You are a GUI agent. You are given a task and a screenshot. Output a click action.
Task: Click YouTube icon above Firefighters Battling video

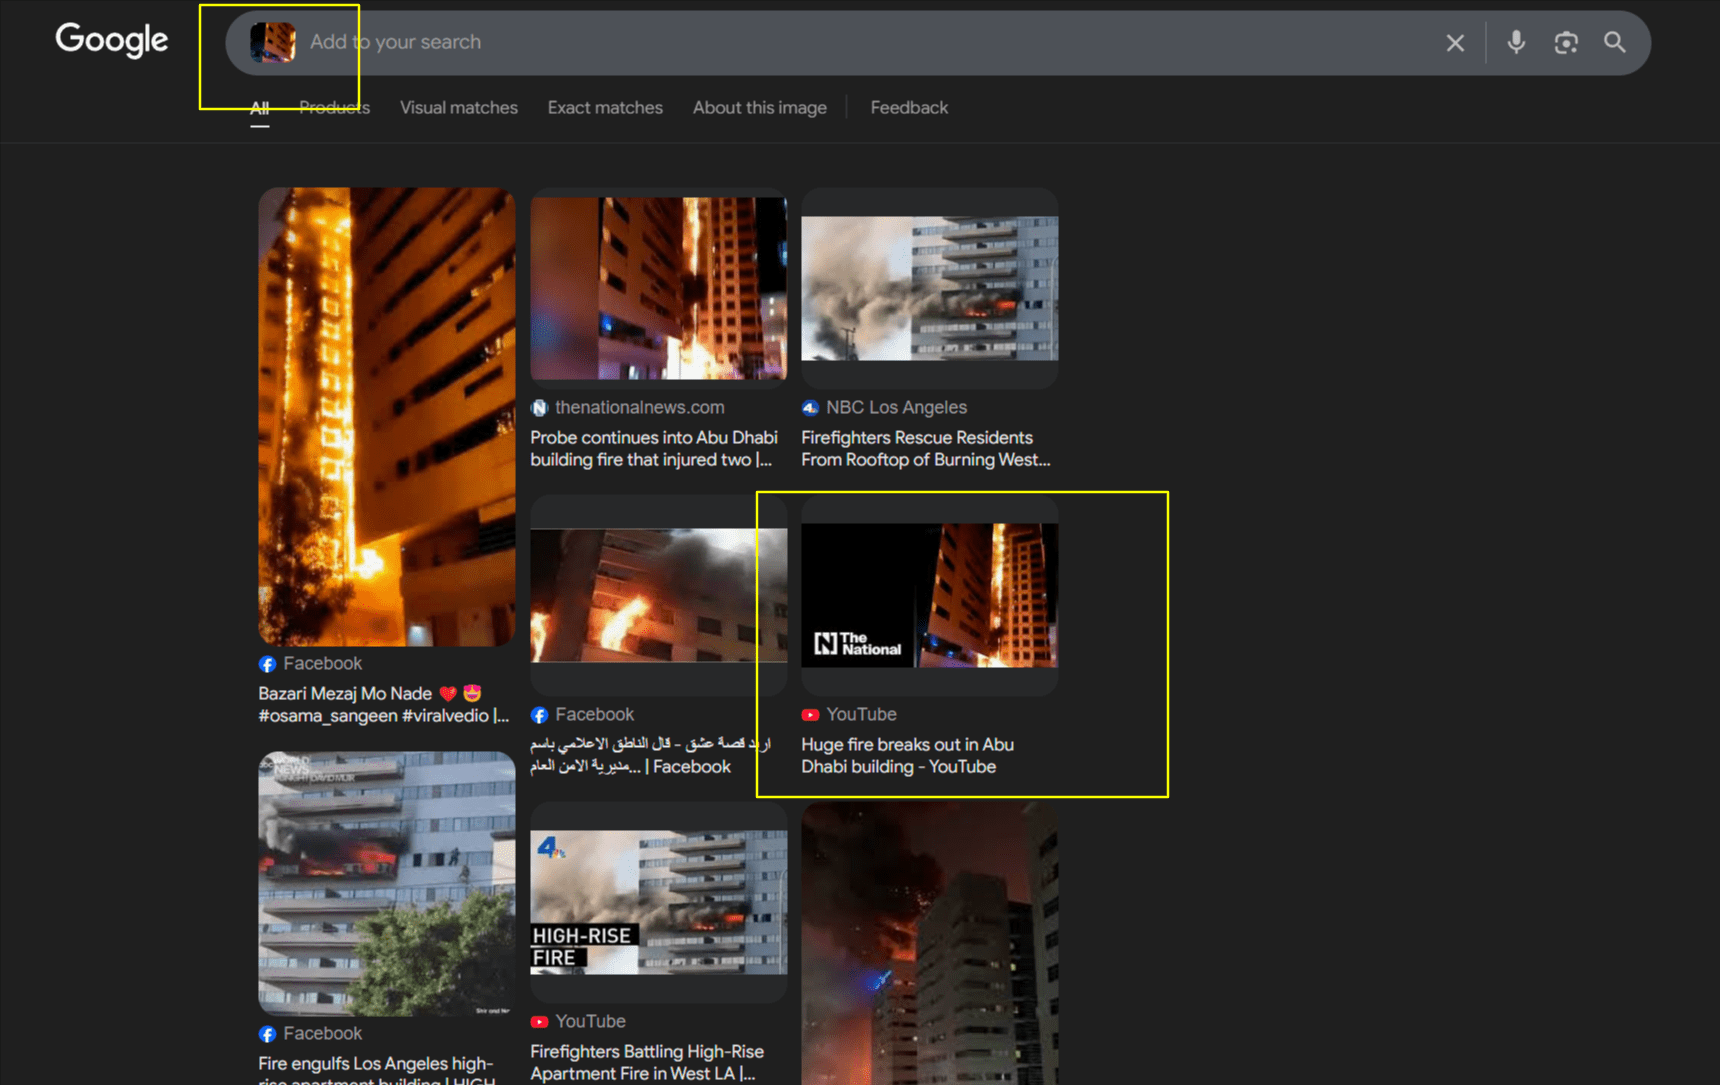539,1022
